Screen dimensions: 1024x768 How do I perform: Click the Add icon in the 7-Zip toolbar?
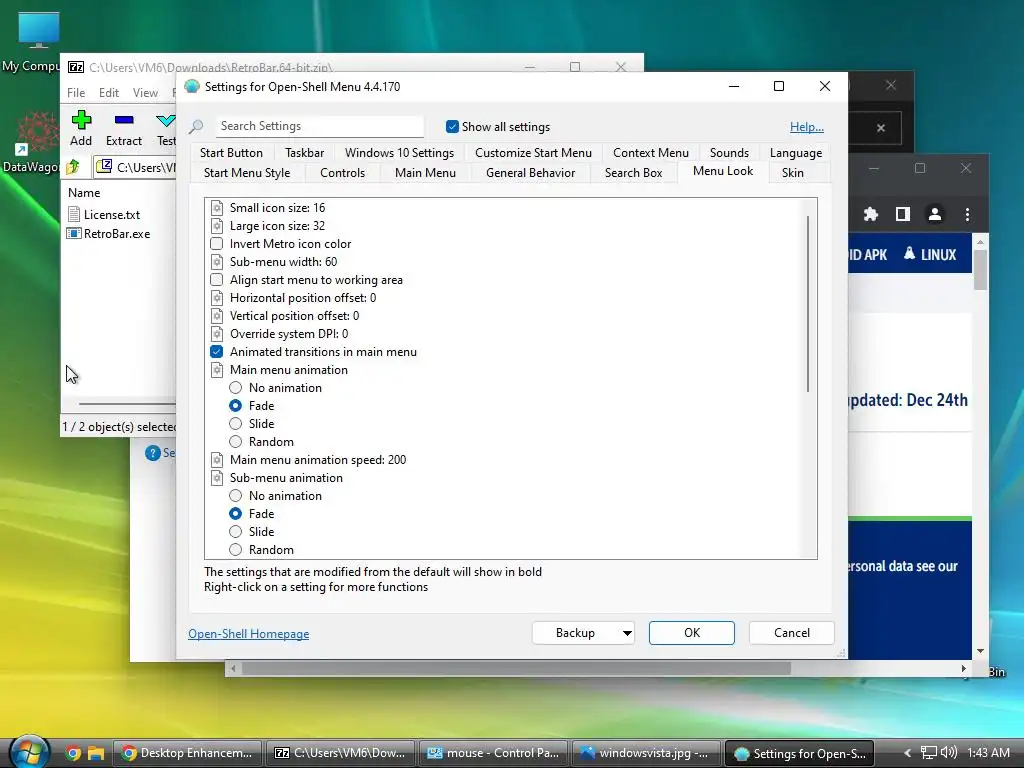(81, 120)
